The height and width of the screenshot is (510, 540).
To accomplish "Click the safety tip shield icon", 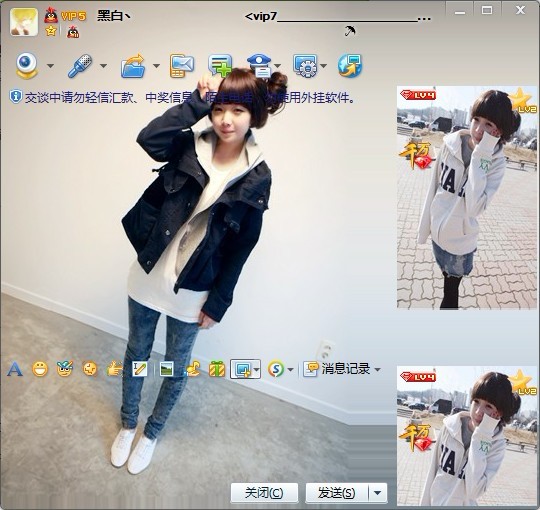I will 15,97.
